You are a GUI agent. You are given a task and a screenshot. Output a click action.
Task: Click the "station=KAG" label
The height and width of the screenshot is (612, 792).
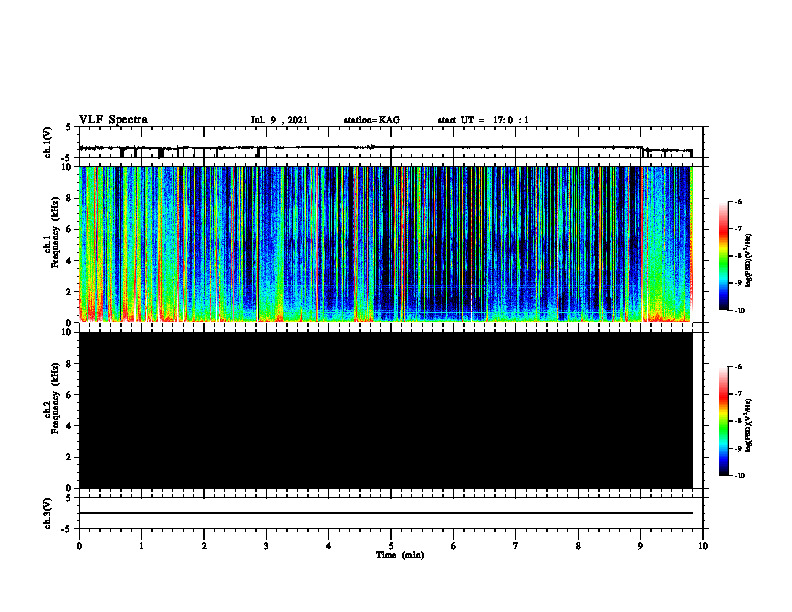[x=371, y=120]
